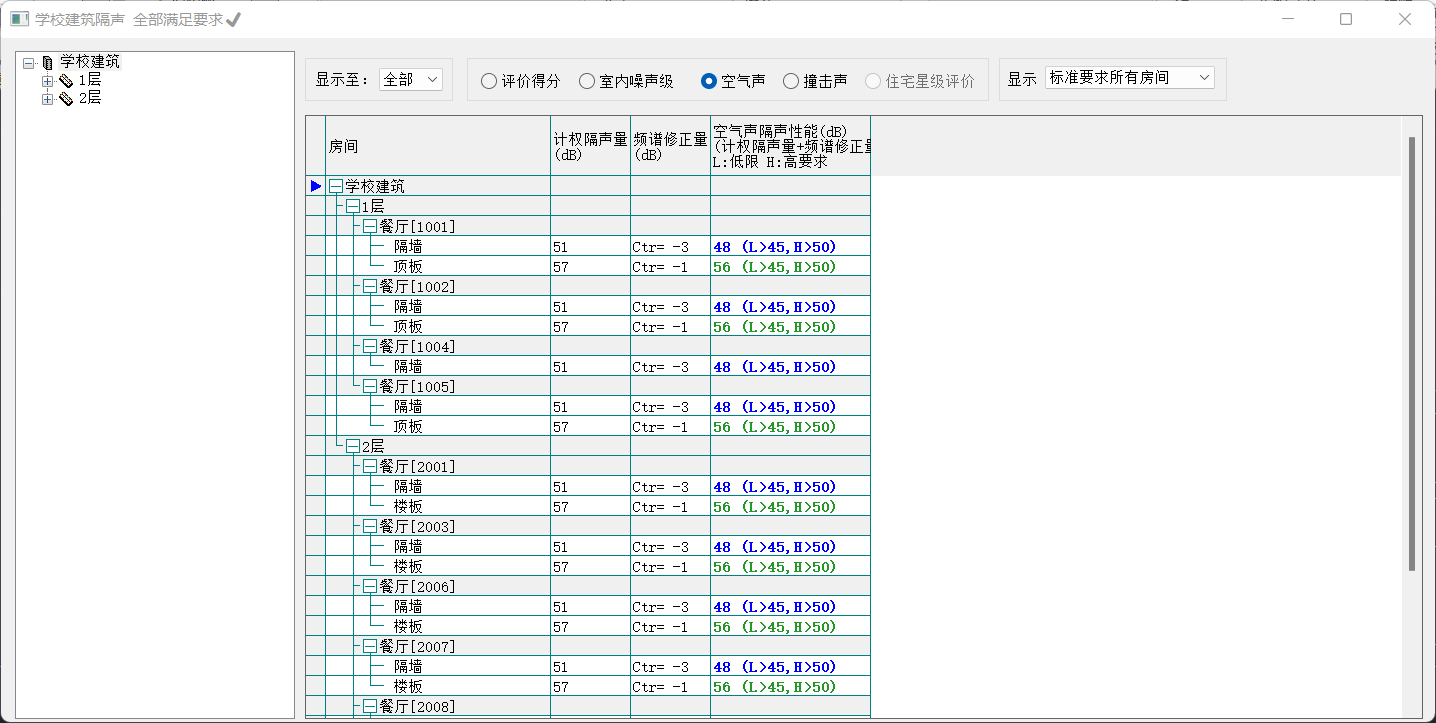Click the 48 (L>45,H>50) value for 餐厅[1004] 隔墙

[775, 367]
